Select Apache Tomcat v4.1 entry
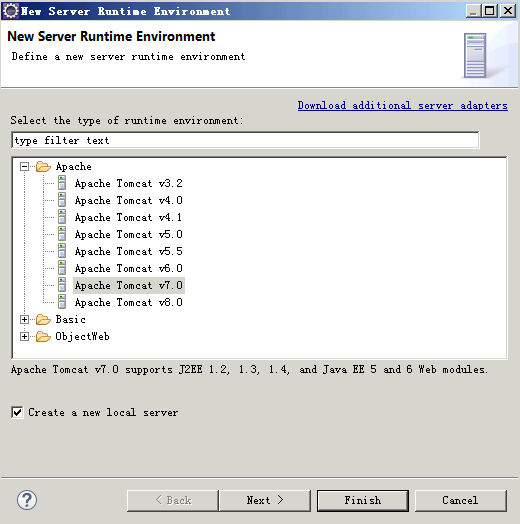The width and height of the screenshot is (520, 524). point(129,217)
